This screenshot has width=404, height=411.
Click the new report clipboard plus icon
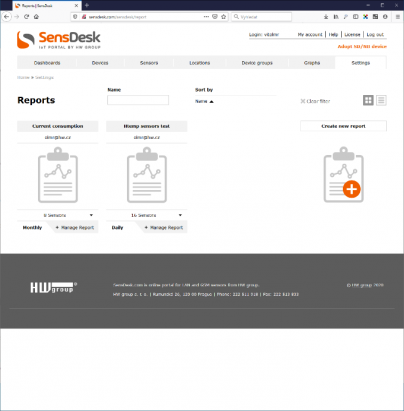344,175
